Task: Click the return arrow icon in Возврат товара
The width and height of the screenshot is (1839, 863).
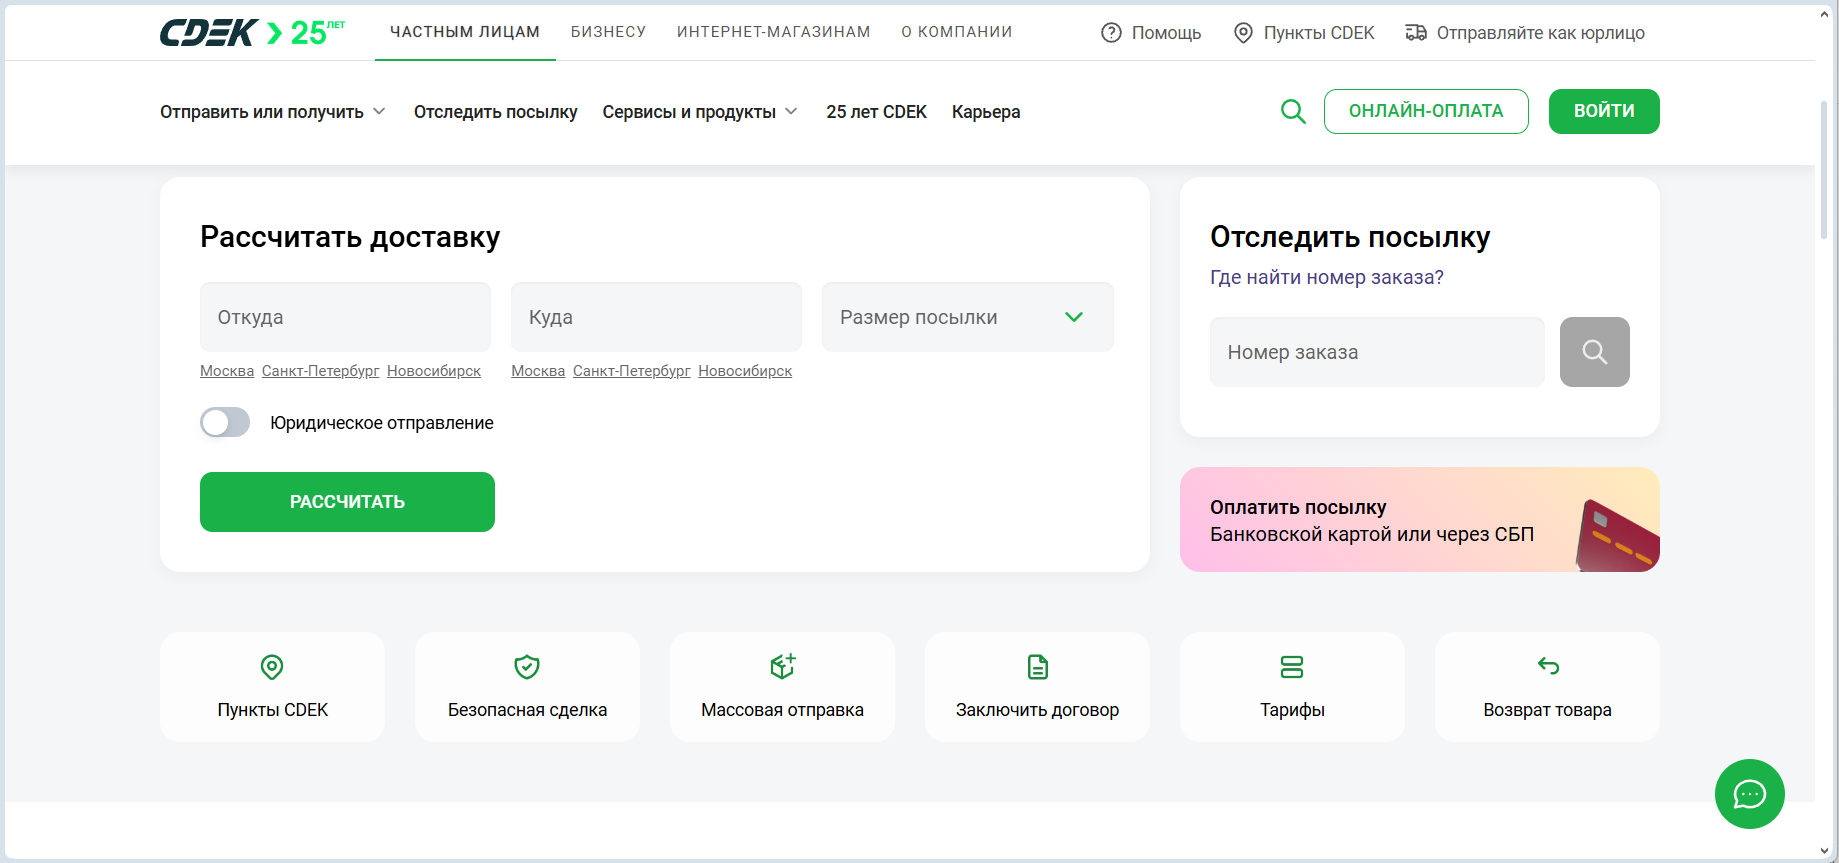Action: pos(1548,666)
